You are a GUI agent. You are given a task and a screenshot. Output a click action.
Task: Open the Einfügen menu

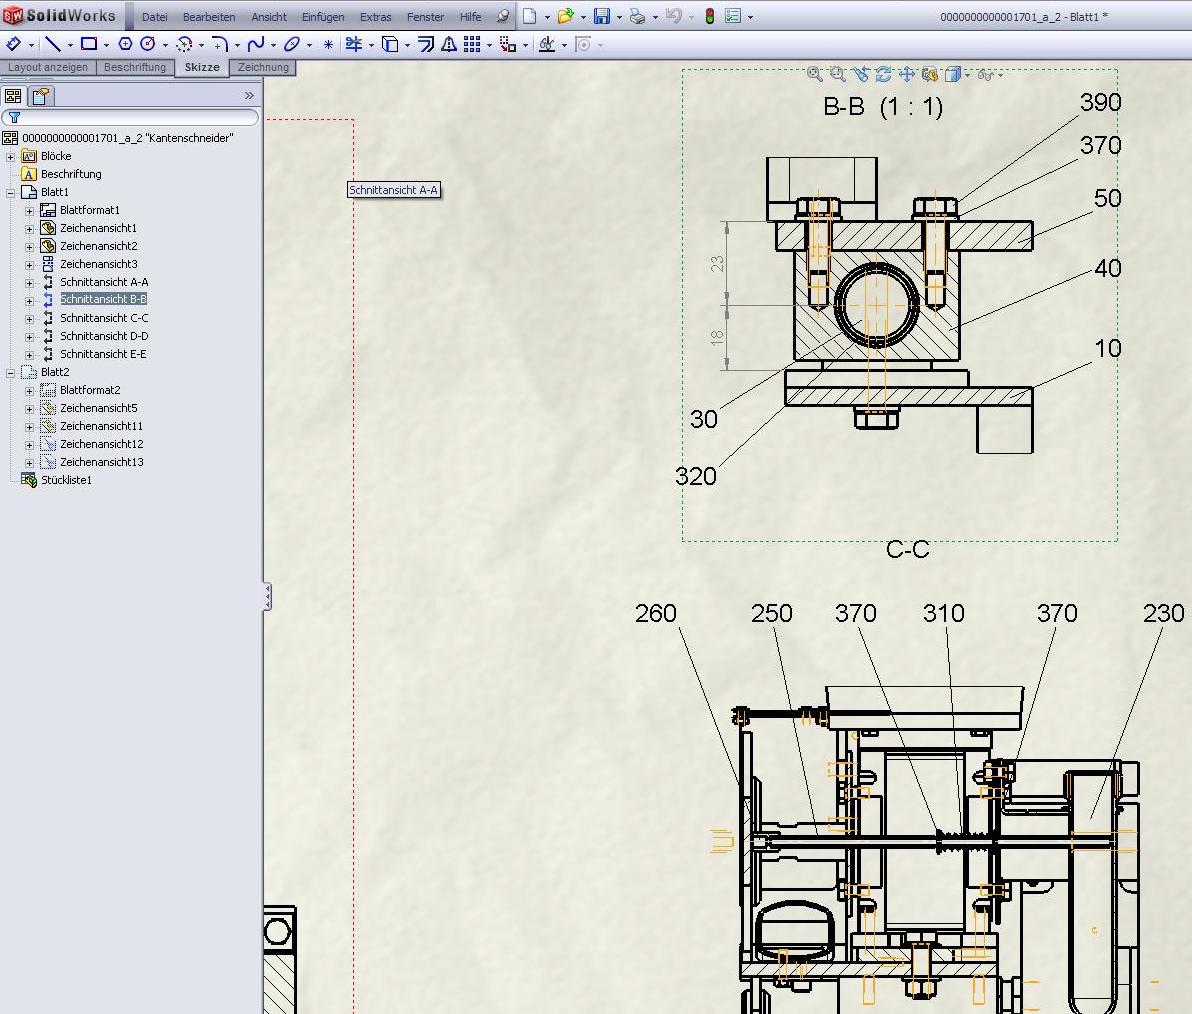click(323, 17)
